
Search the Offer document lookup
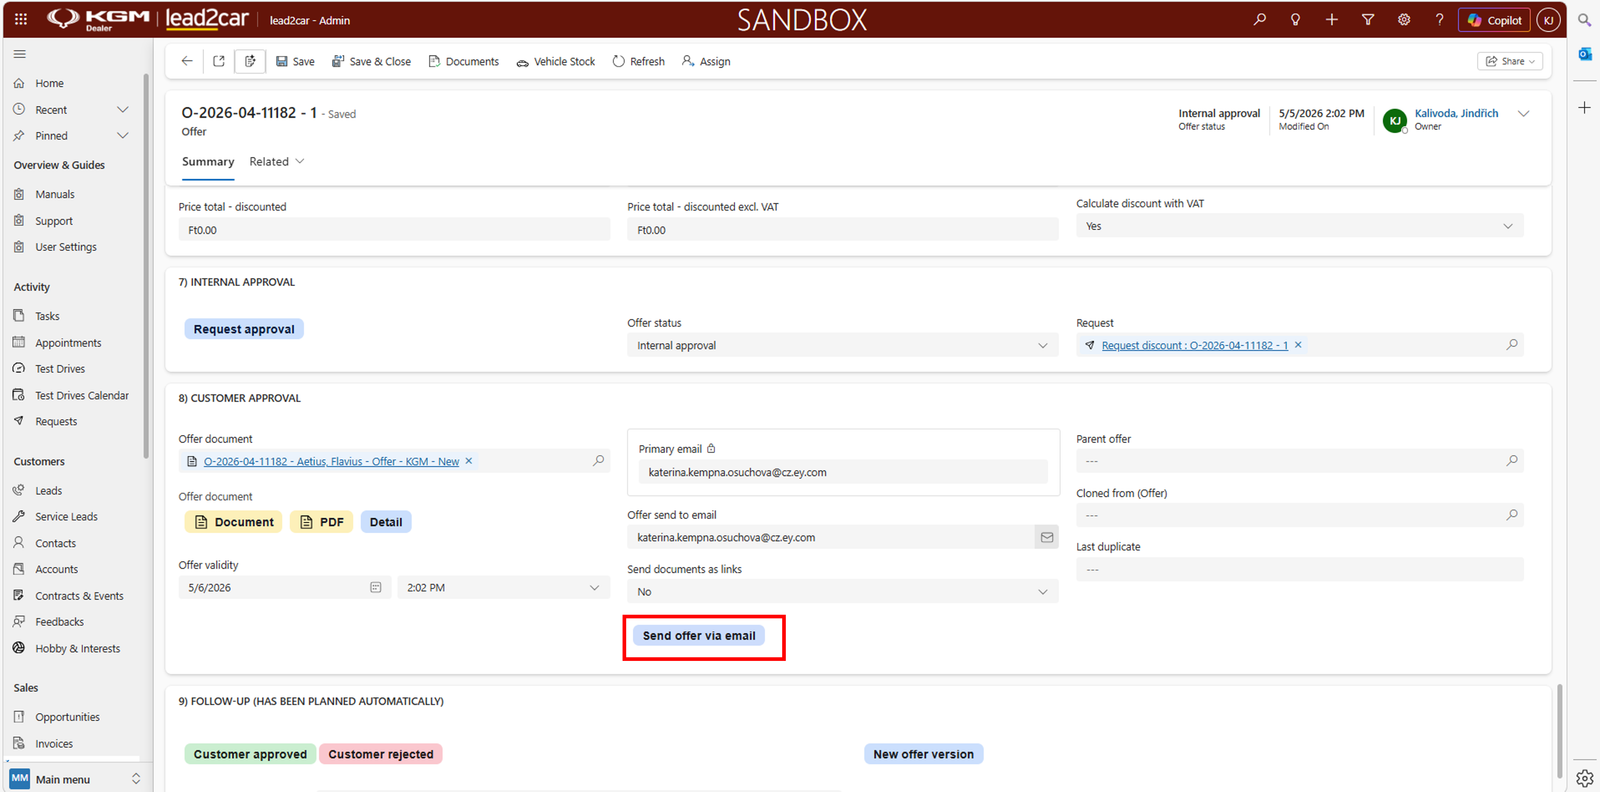click(598, 461)
